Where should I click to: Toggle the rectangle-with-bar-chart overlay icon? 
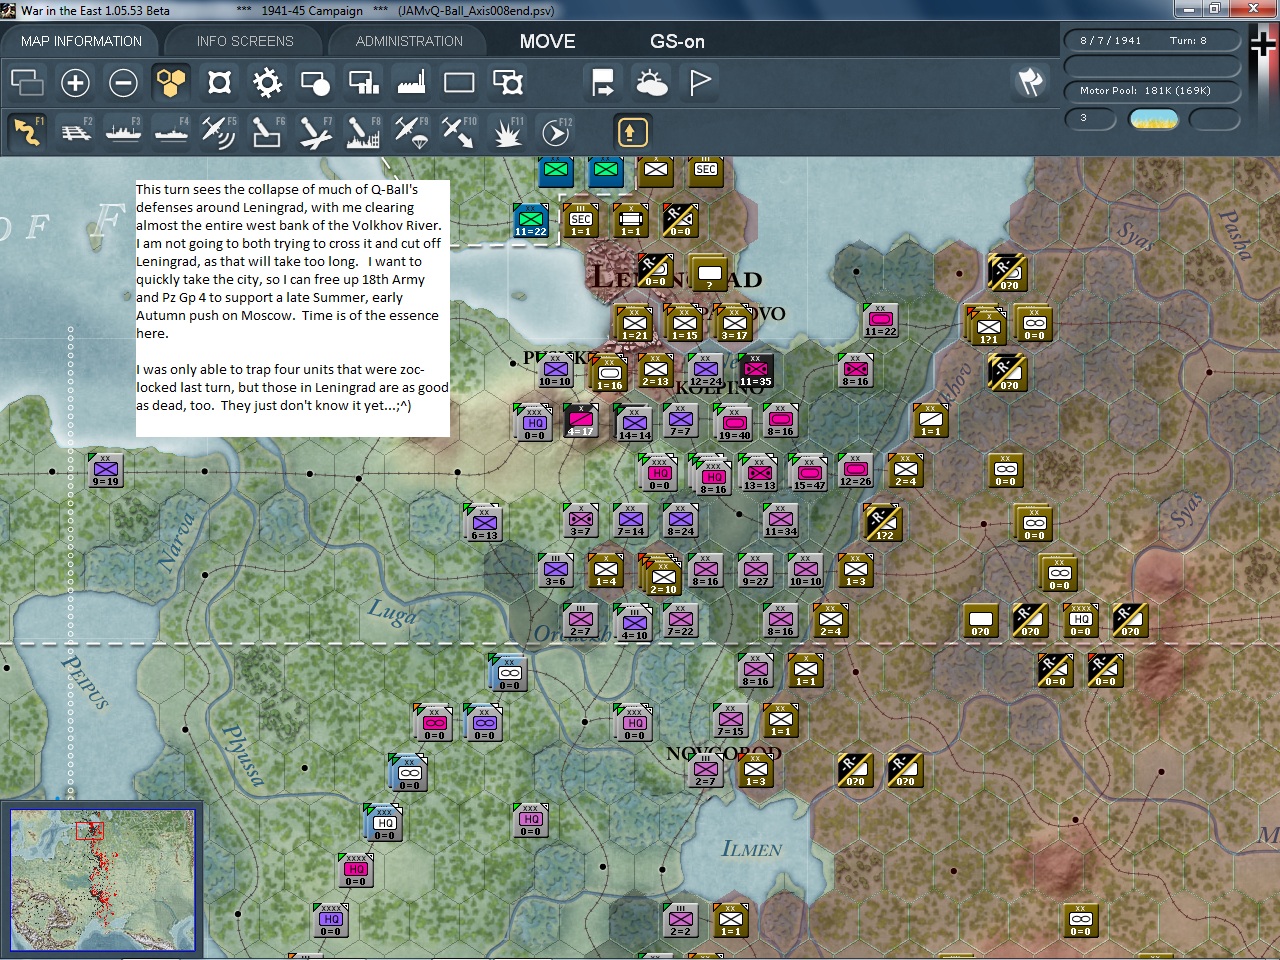coord(363,82)
